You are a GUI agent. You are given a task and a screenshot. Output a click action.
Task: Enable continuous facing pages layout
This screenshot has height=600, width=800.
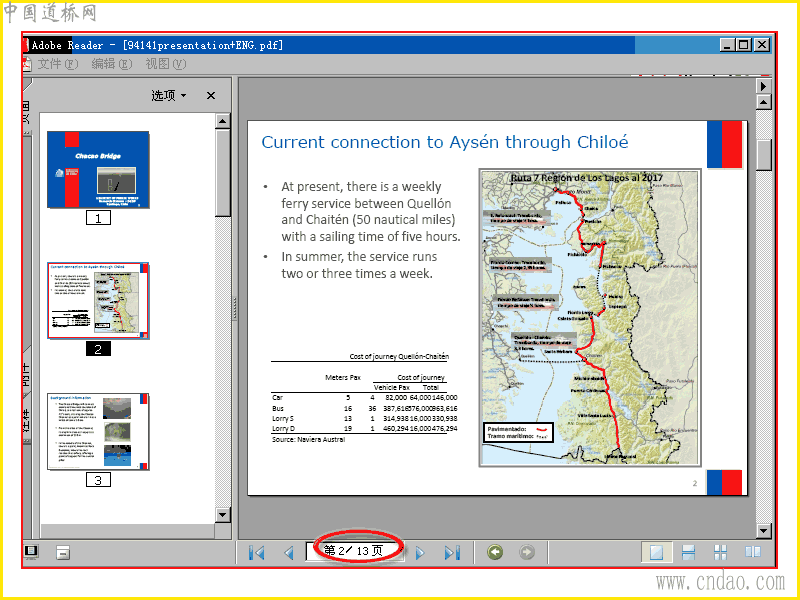click(x=720, y=552)
